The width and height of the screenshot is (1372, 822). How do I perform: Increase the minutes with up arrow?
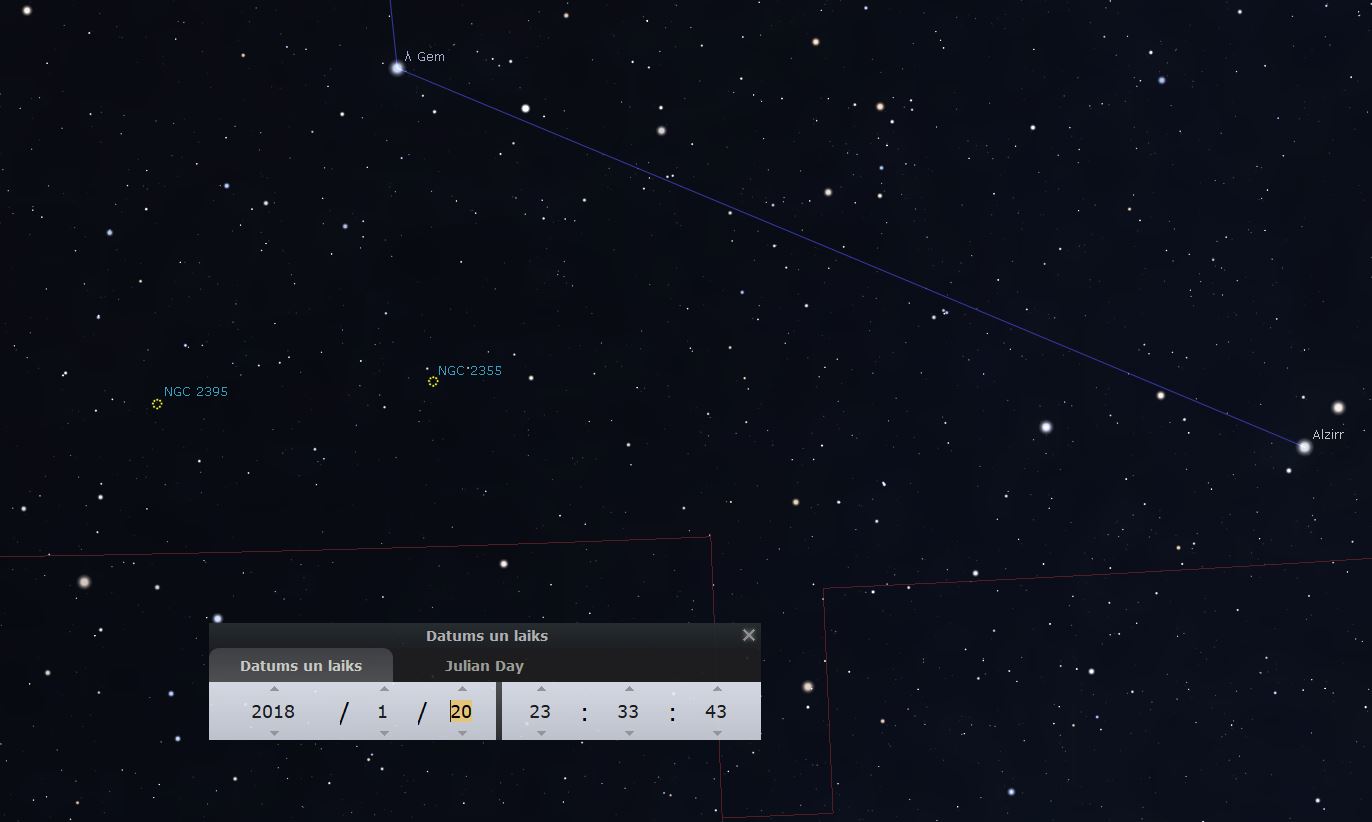click(x=629, y=689)
